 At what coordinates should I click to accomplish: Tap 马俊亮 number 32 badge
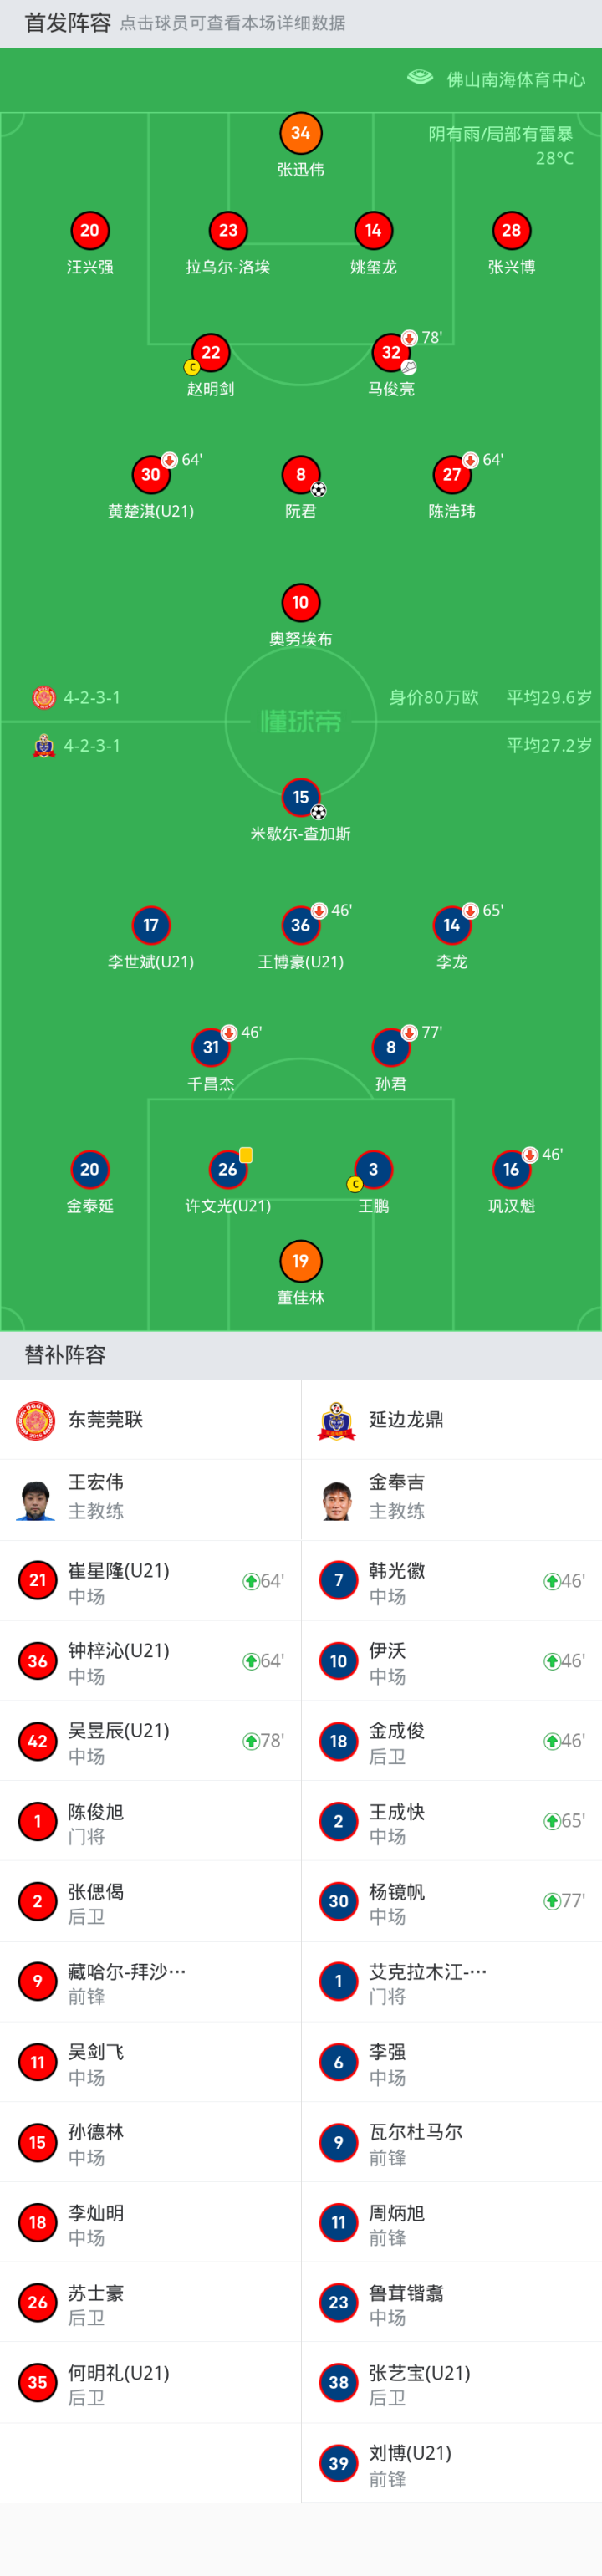pyautogui.click(x=391, y=352)
